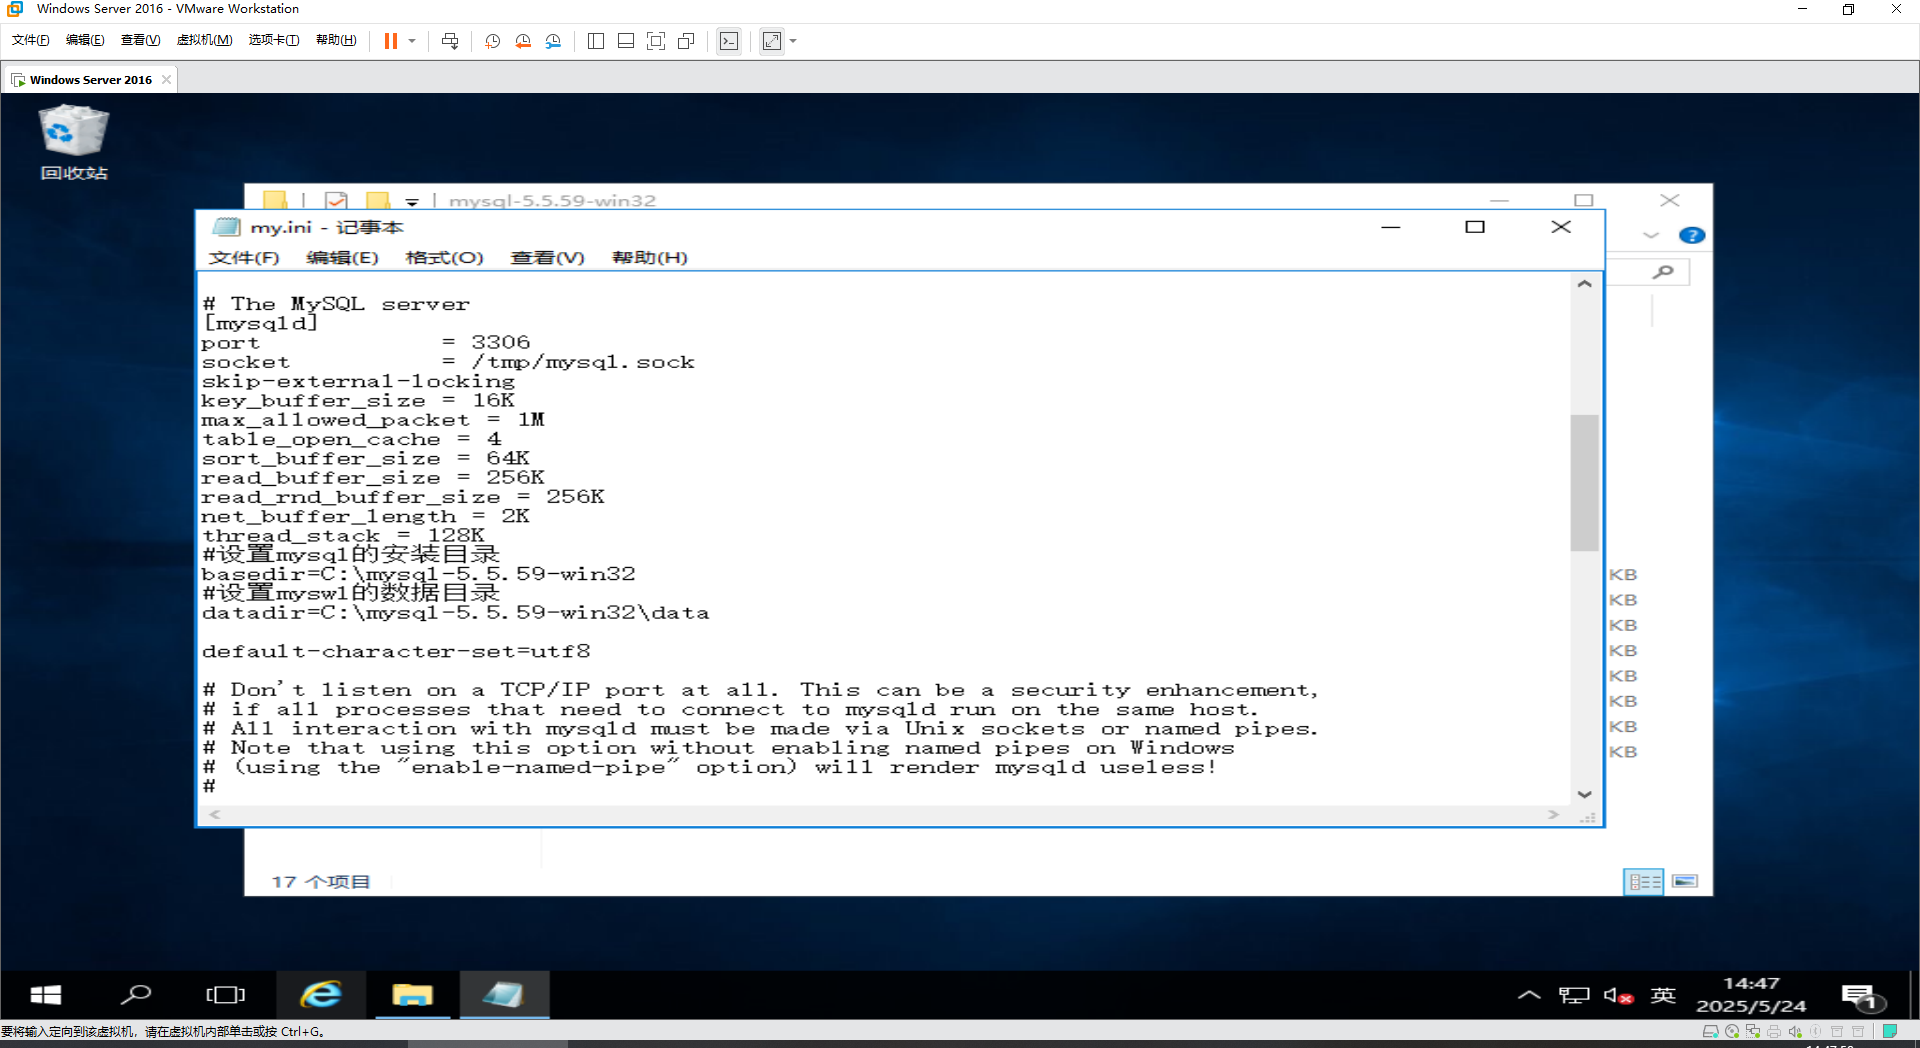Enter full screen mode in VMware

click(656, 41)
